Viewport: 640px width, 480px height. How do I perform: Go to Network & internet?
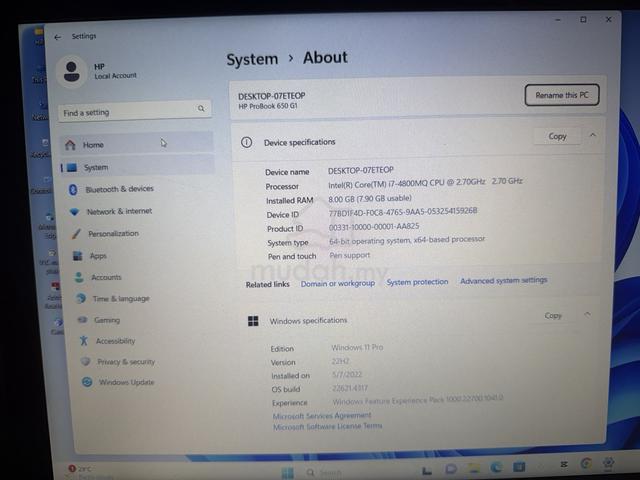[x=119, y=211]
